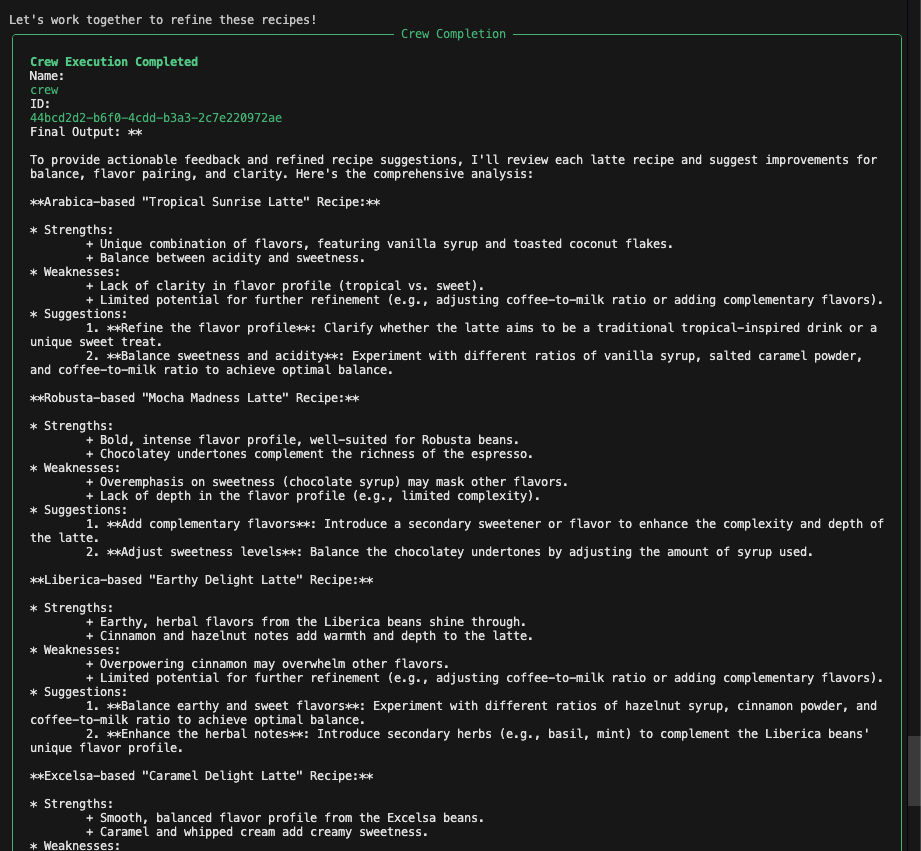Click the toasted coconut flakes strength line
Screen dimensions: 921x851
click(x=386, y=244)
